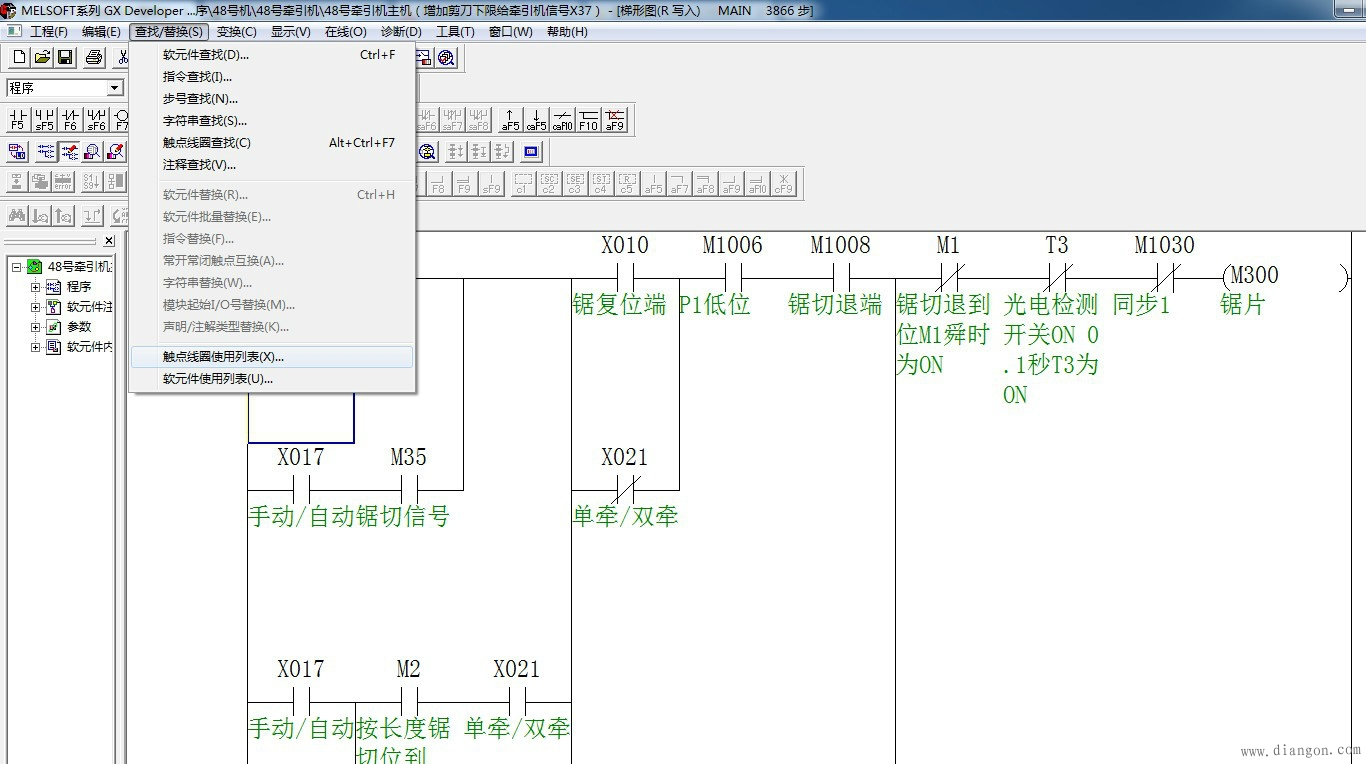Choose 软元件查找(D) from the menu
The image size is (1366, 764).
(x=206, y=55)
